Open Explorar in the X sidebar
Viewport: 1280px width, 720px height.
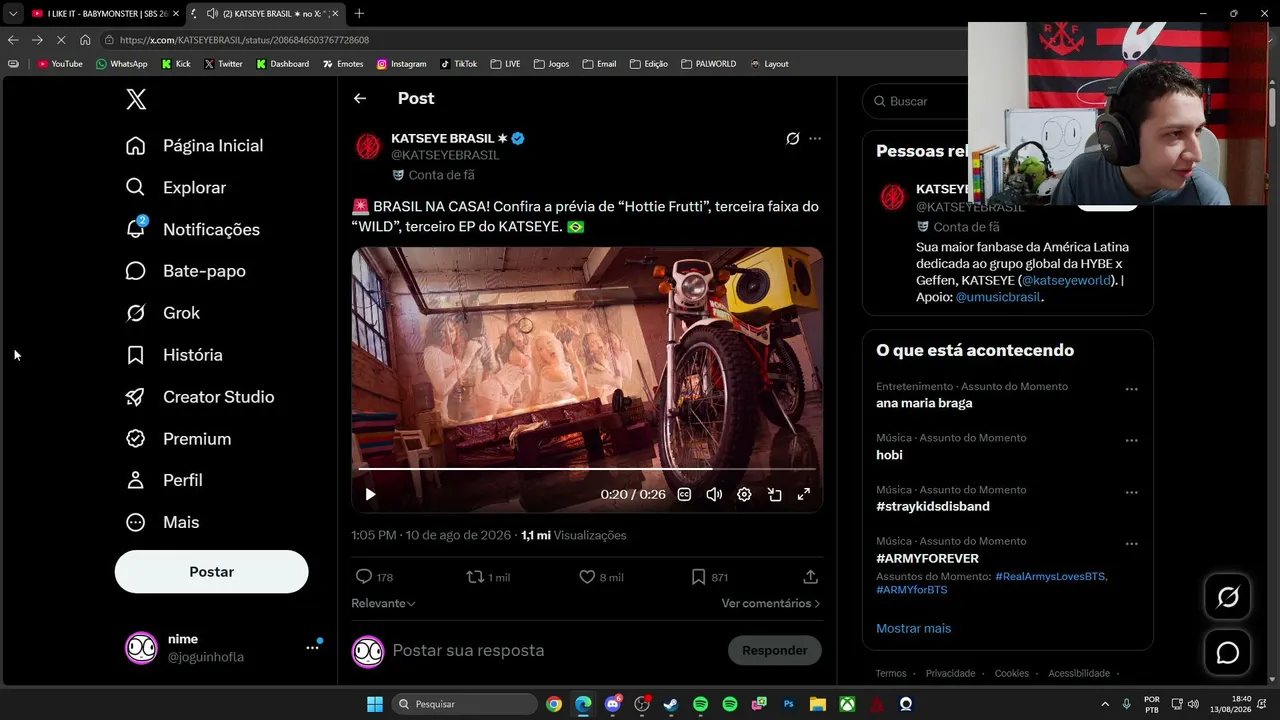coord(176,188)
